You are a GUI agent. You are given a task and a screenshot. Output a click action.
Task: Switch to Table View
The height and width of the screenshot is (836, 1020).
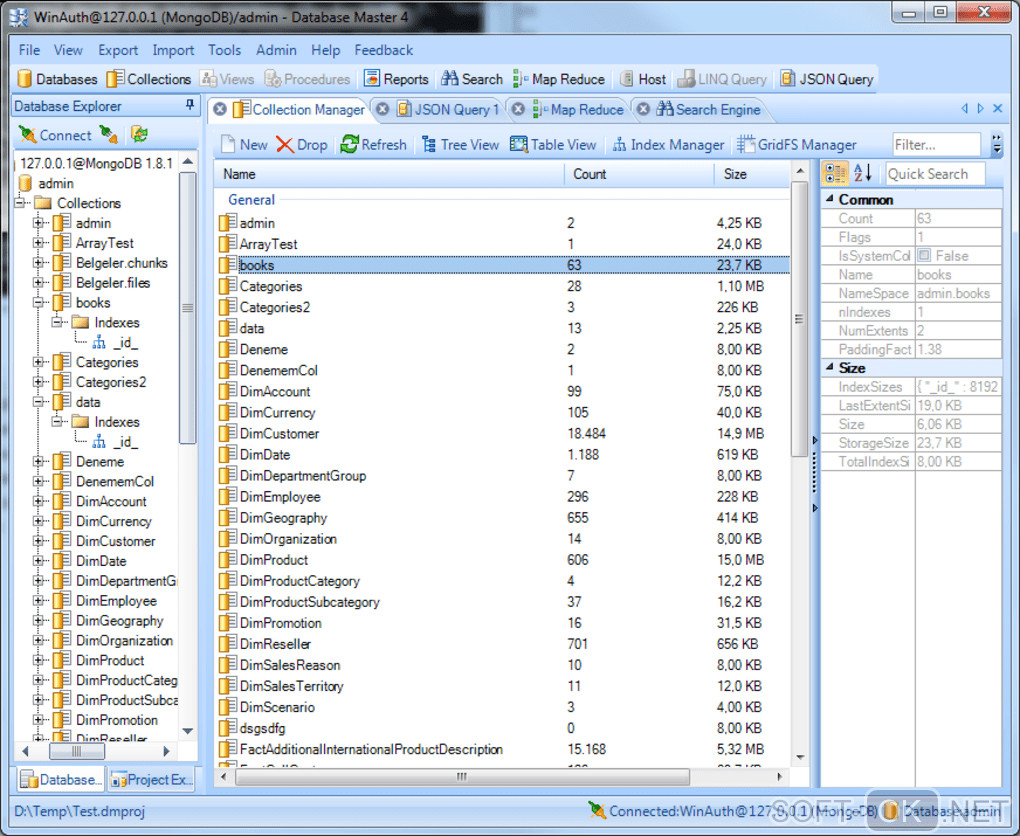(553, 144)
